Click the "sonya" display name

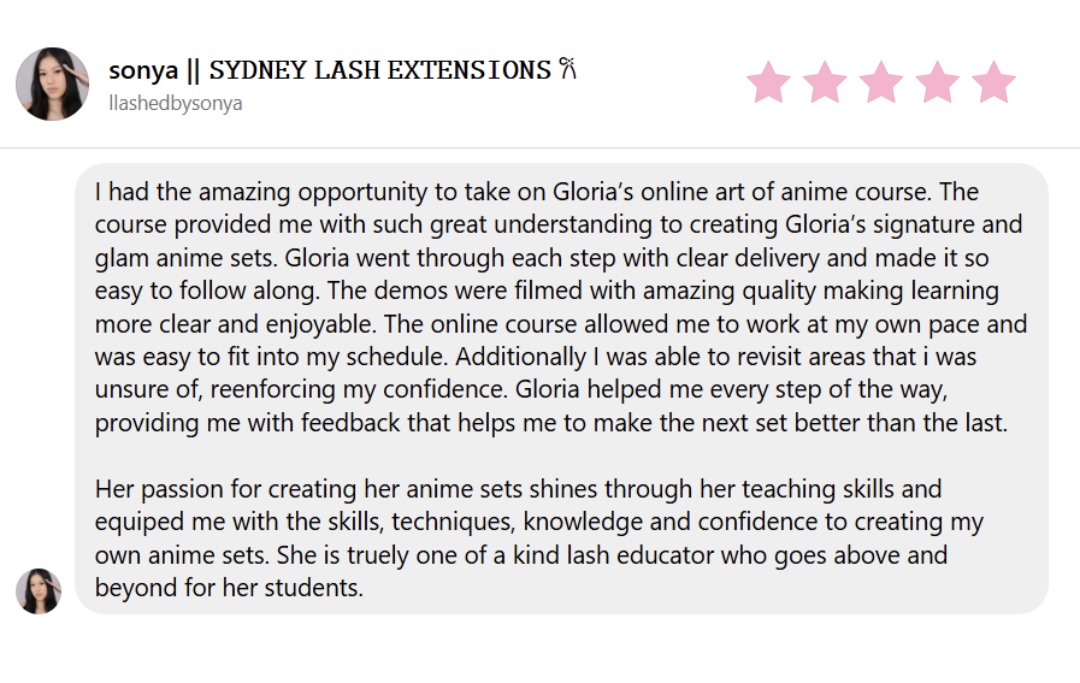(142, 71)
